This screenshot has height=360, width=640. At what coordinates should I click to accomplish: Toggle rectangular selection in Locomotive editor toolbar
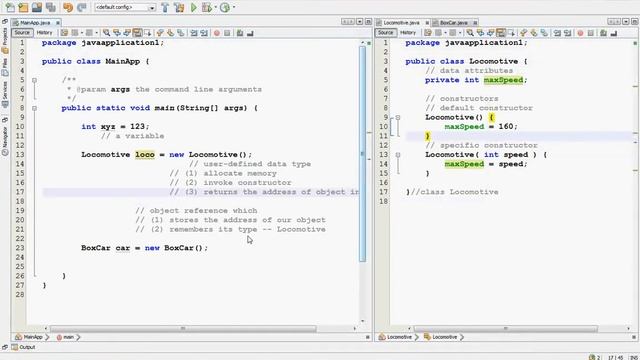tap(511, 33)
